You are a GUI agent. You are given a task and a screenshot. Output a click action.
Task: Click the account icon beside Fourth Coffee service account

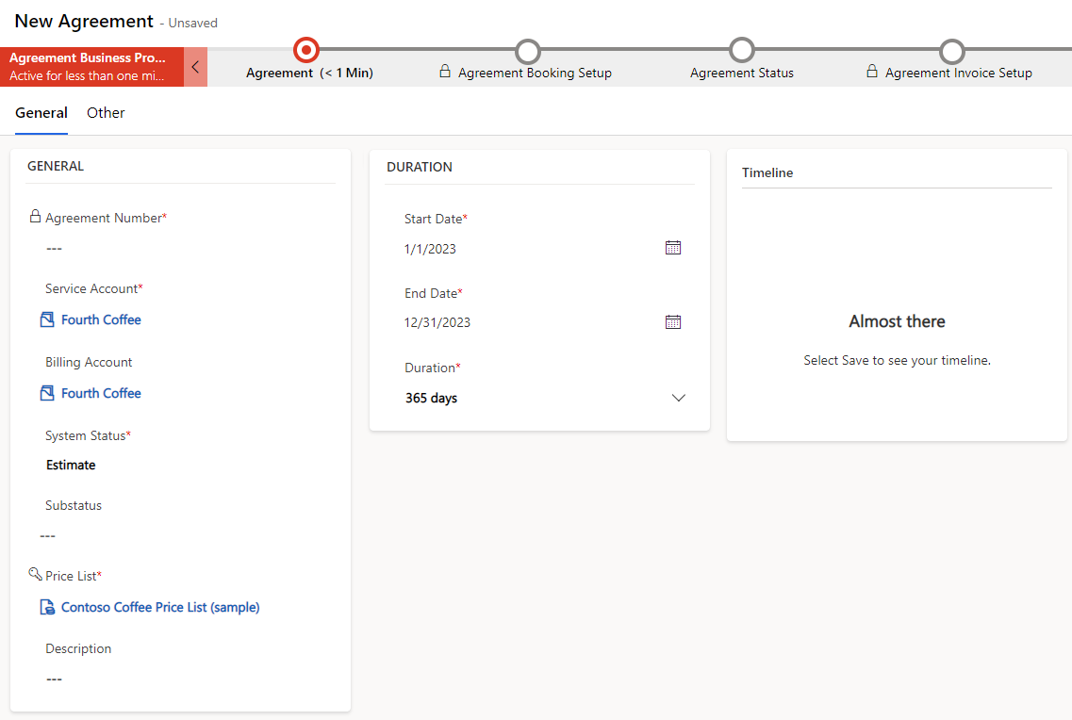point(46,318)
